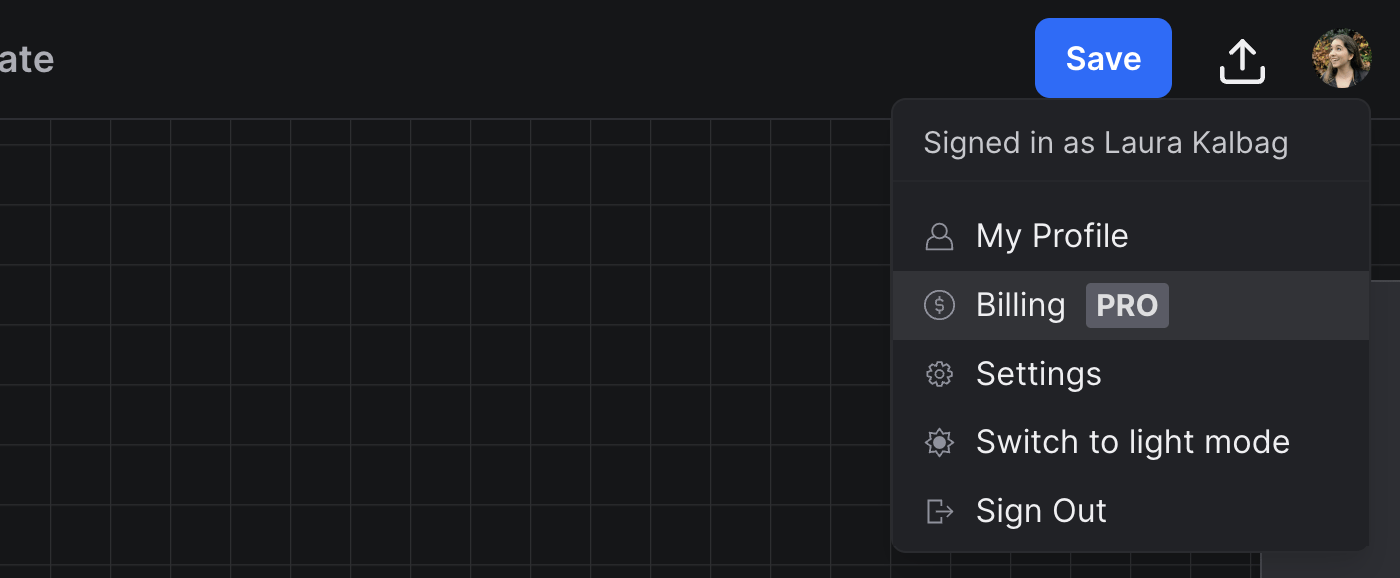Click the Signed in as Laura Kalbag header
Viewport: 1400px width, 578px height.
(1105, 143)
